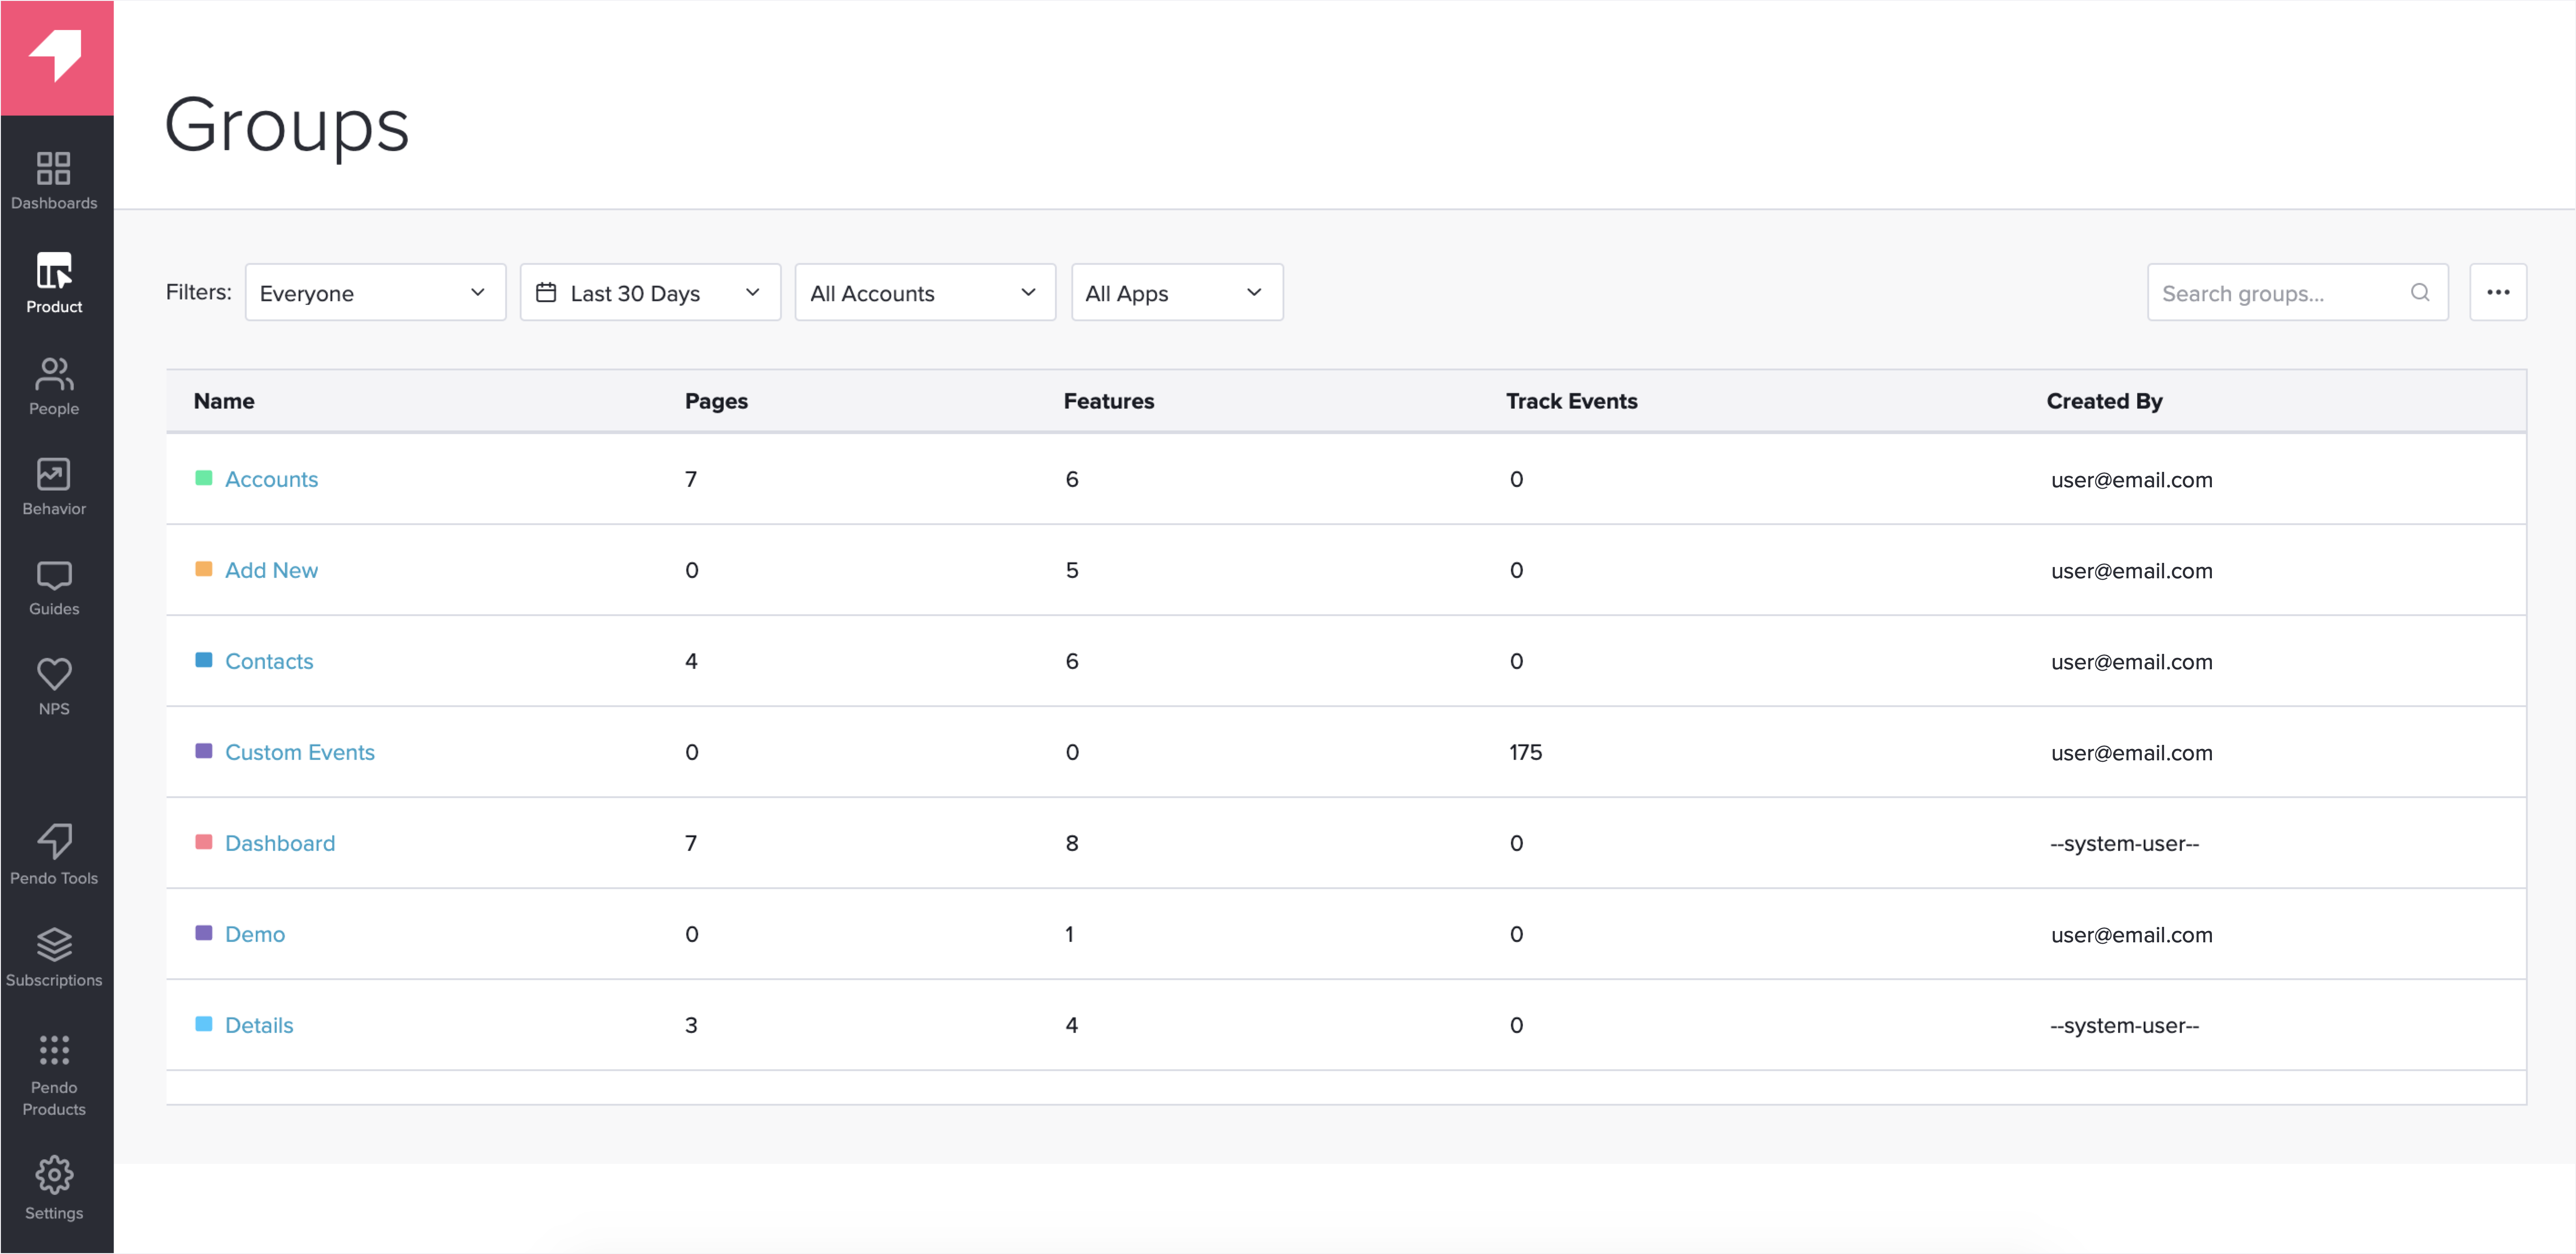Open the Pendo Products grid

click(x=54, y=1076)
